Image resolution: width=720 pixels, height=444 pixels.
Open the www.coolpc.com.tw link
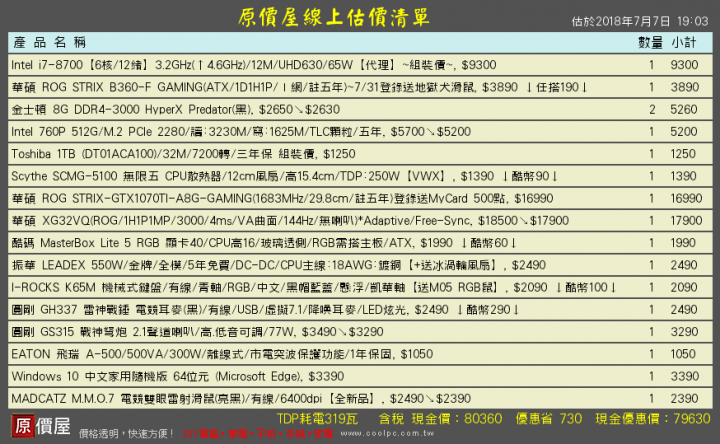click(387, 433)
